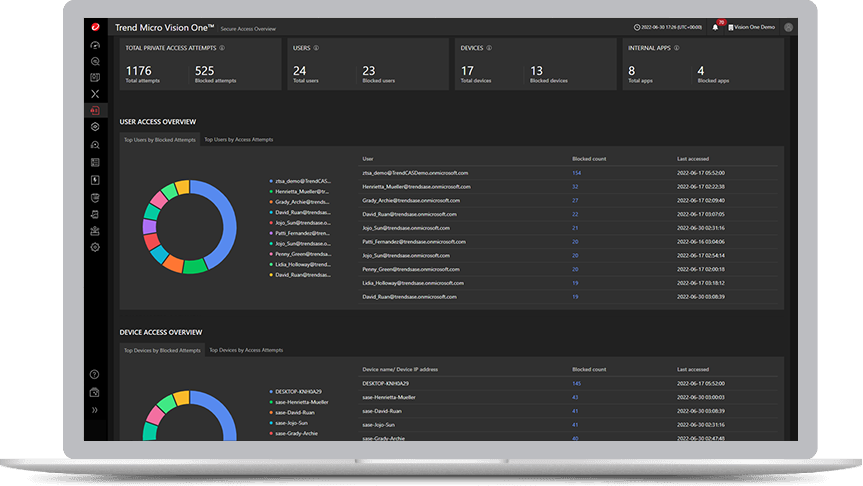Toggle sase-Jojo-Sun legend entry

pyautogui.click(x=289, y=423)
